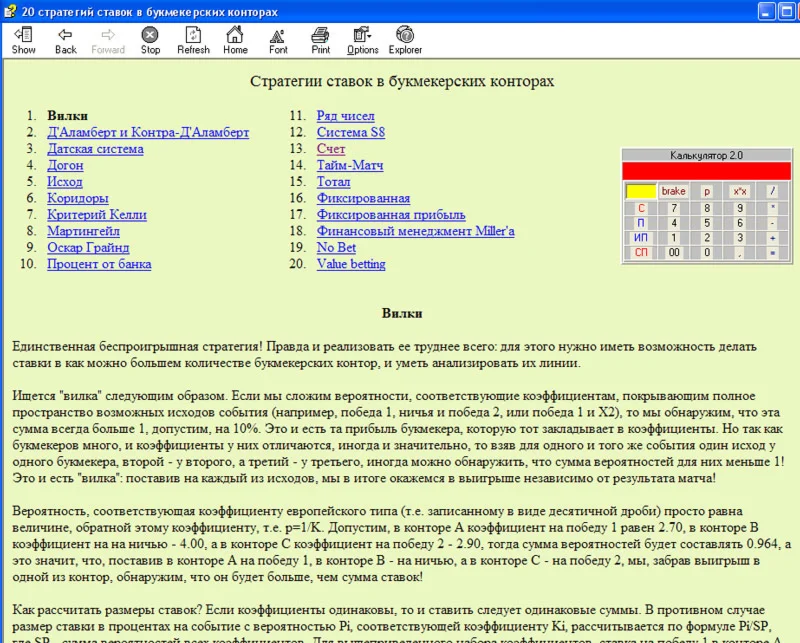Viewport: 800px width, 643px height.
Task: Click the divide (/) calculator button
Action: [772, 191]
